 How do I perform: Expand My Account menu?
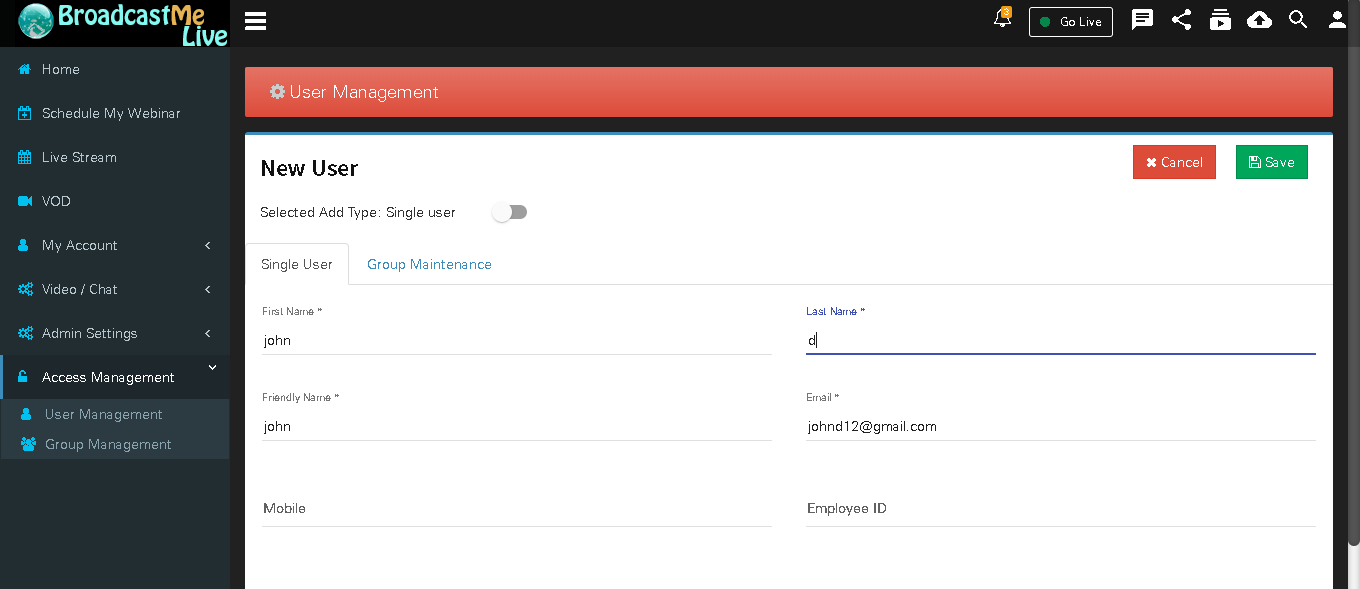(115, 245)
